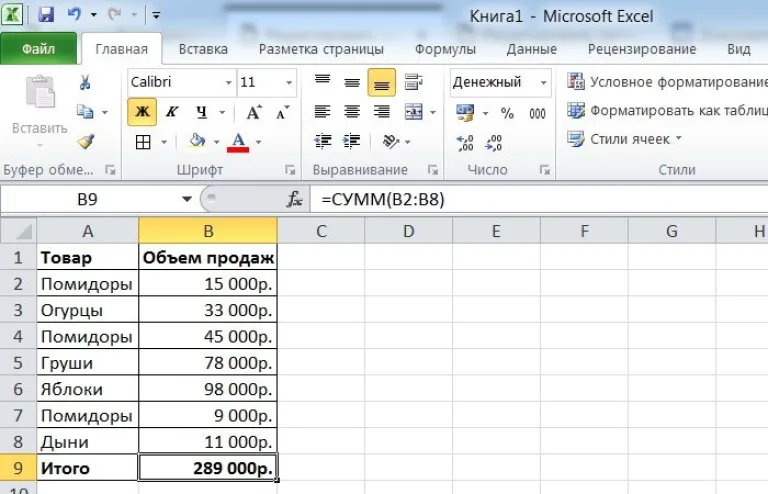Expand the Name Box dropdown arrow

coord(187,199)
